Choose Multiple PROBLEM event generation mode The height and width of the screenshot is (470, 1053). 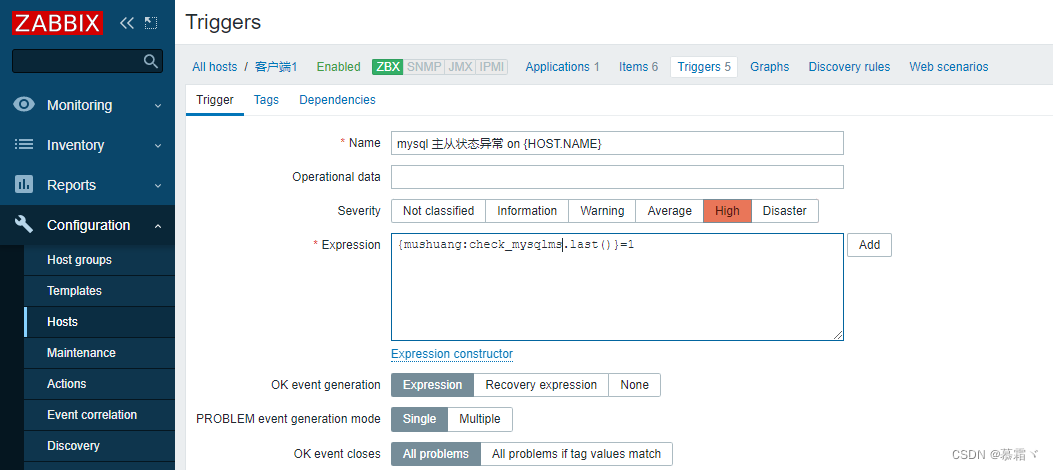point(479,419)
